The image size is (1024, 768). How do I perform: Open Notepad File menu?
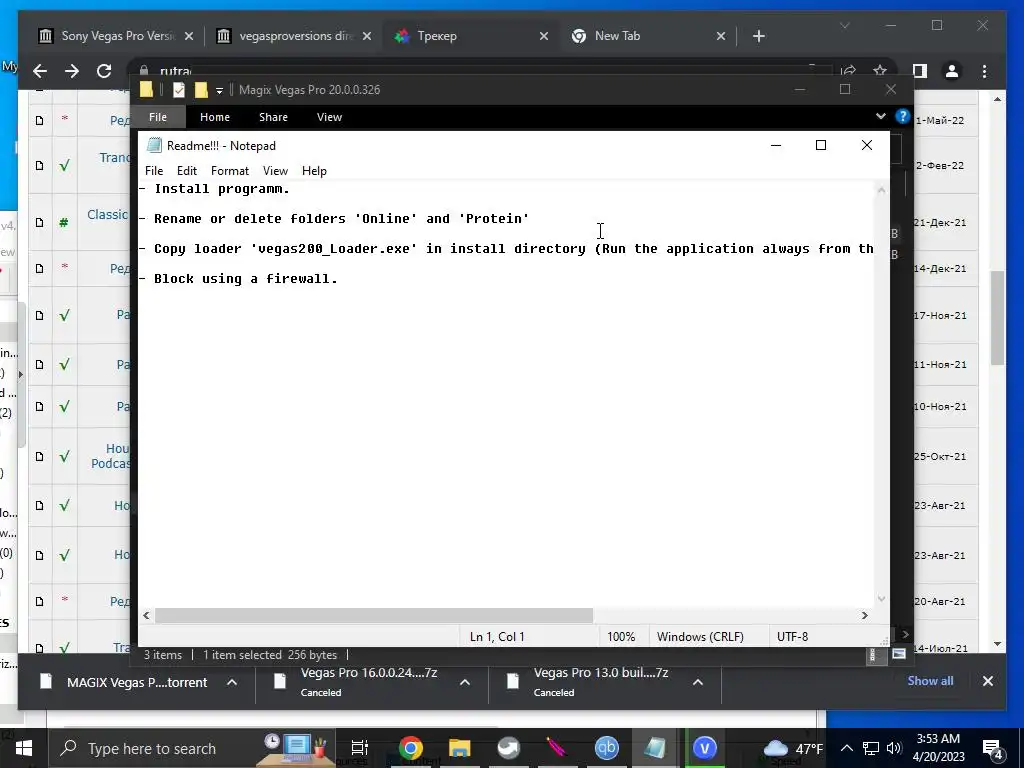tap(154, 170)
